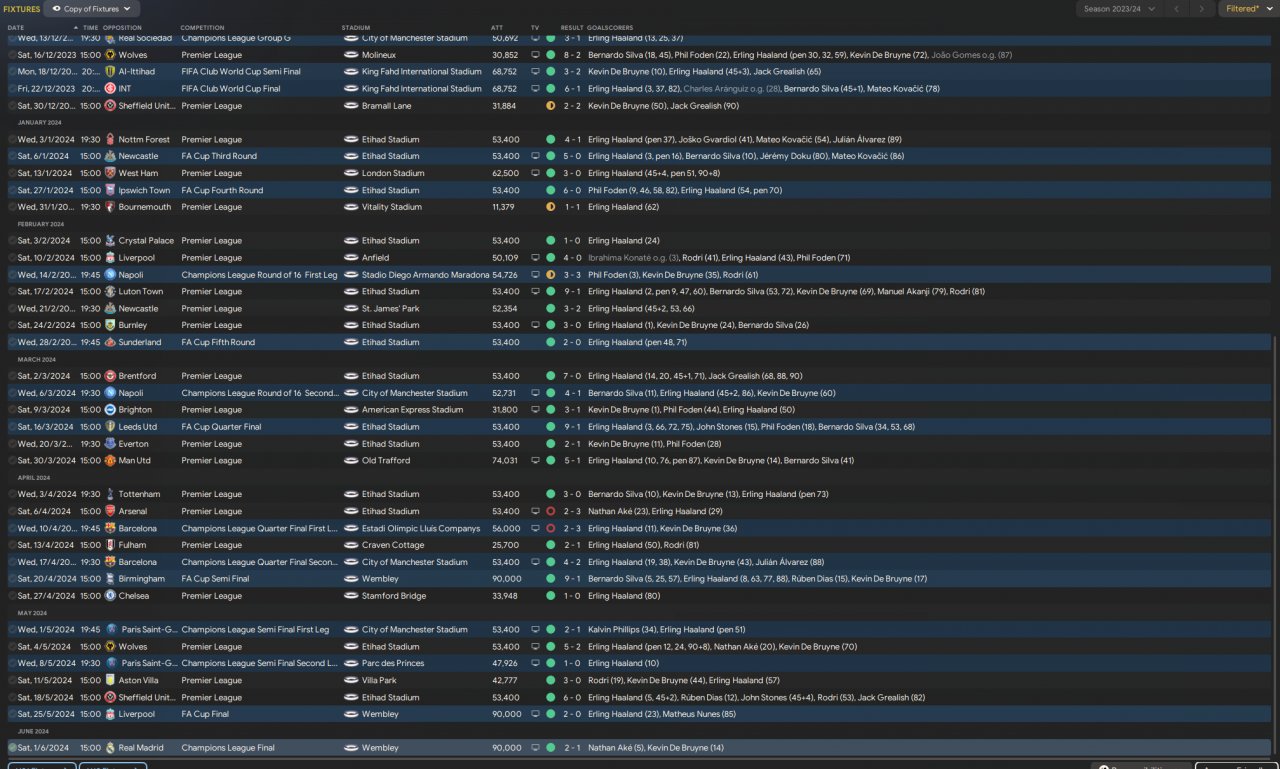Go to the previous season arrow

click(1177, 9)
